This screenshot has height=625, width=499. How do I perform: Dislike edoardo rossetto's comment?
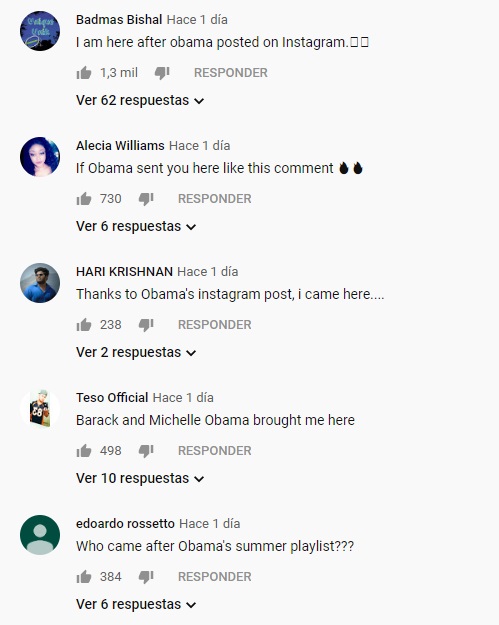(x=146, y=577)
